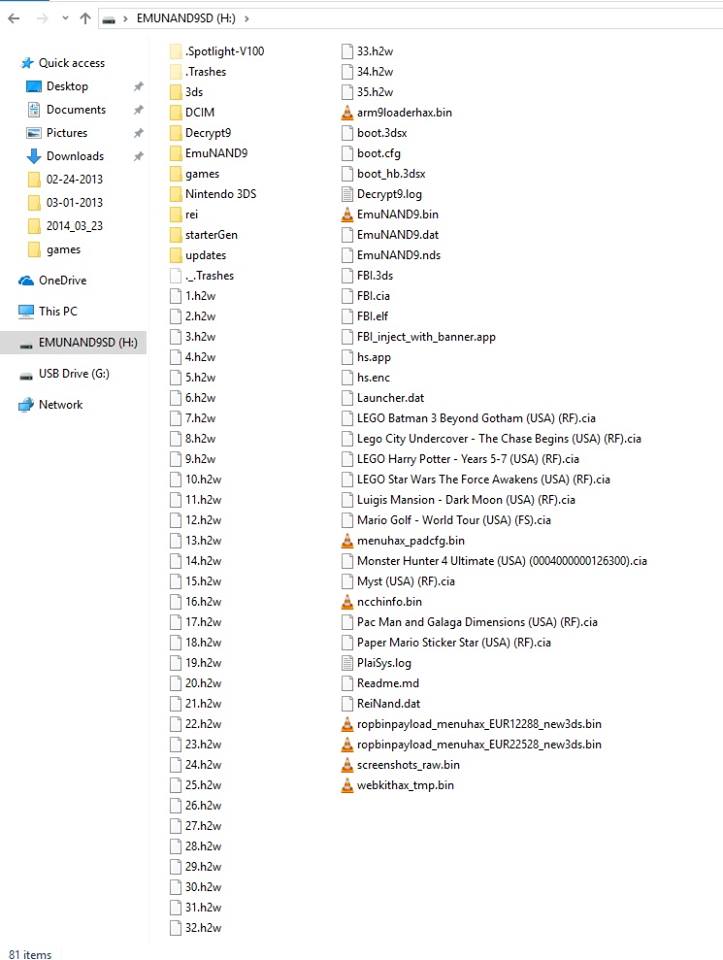
Task: Select the DCIM folder icon
Action: pyautogui.click(x=176, y=112)
